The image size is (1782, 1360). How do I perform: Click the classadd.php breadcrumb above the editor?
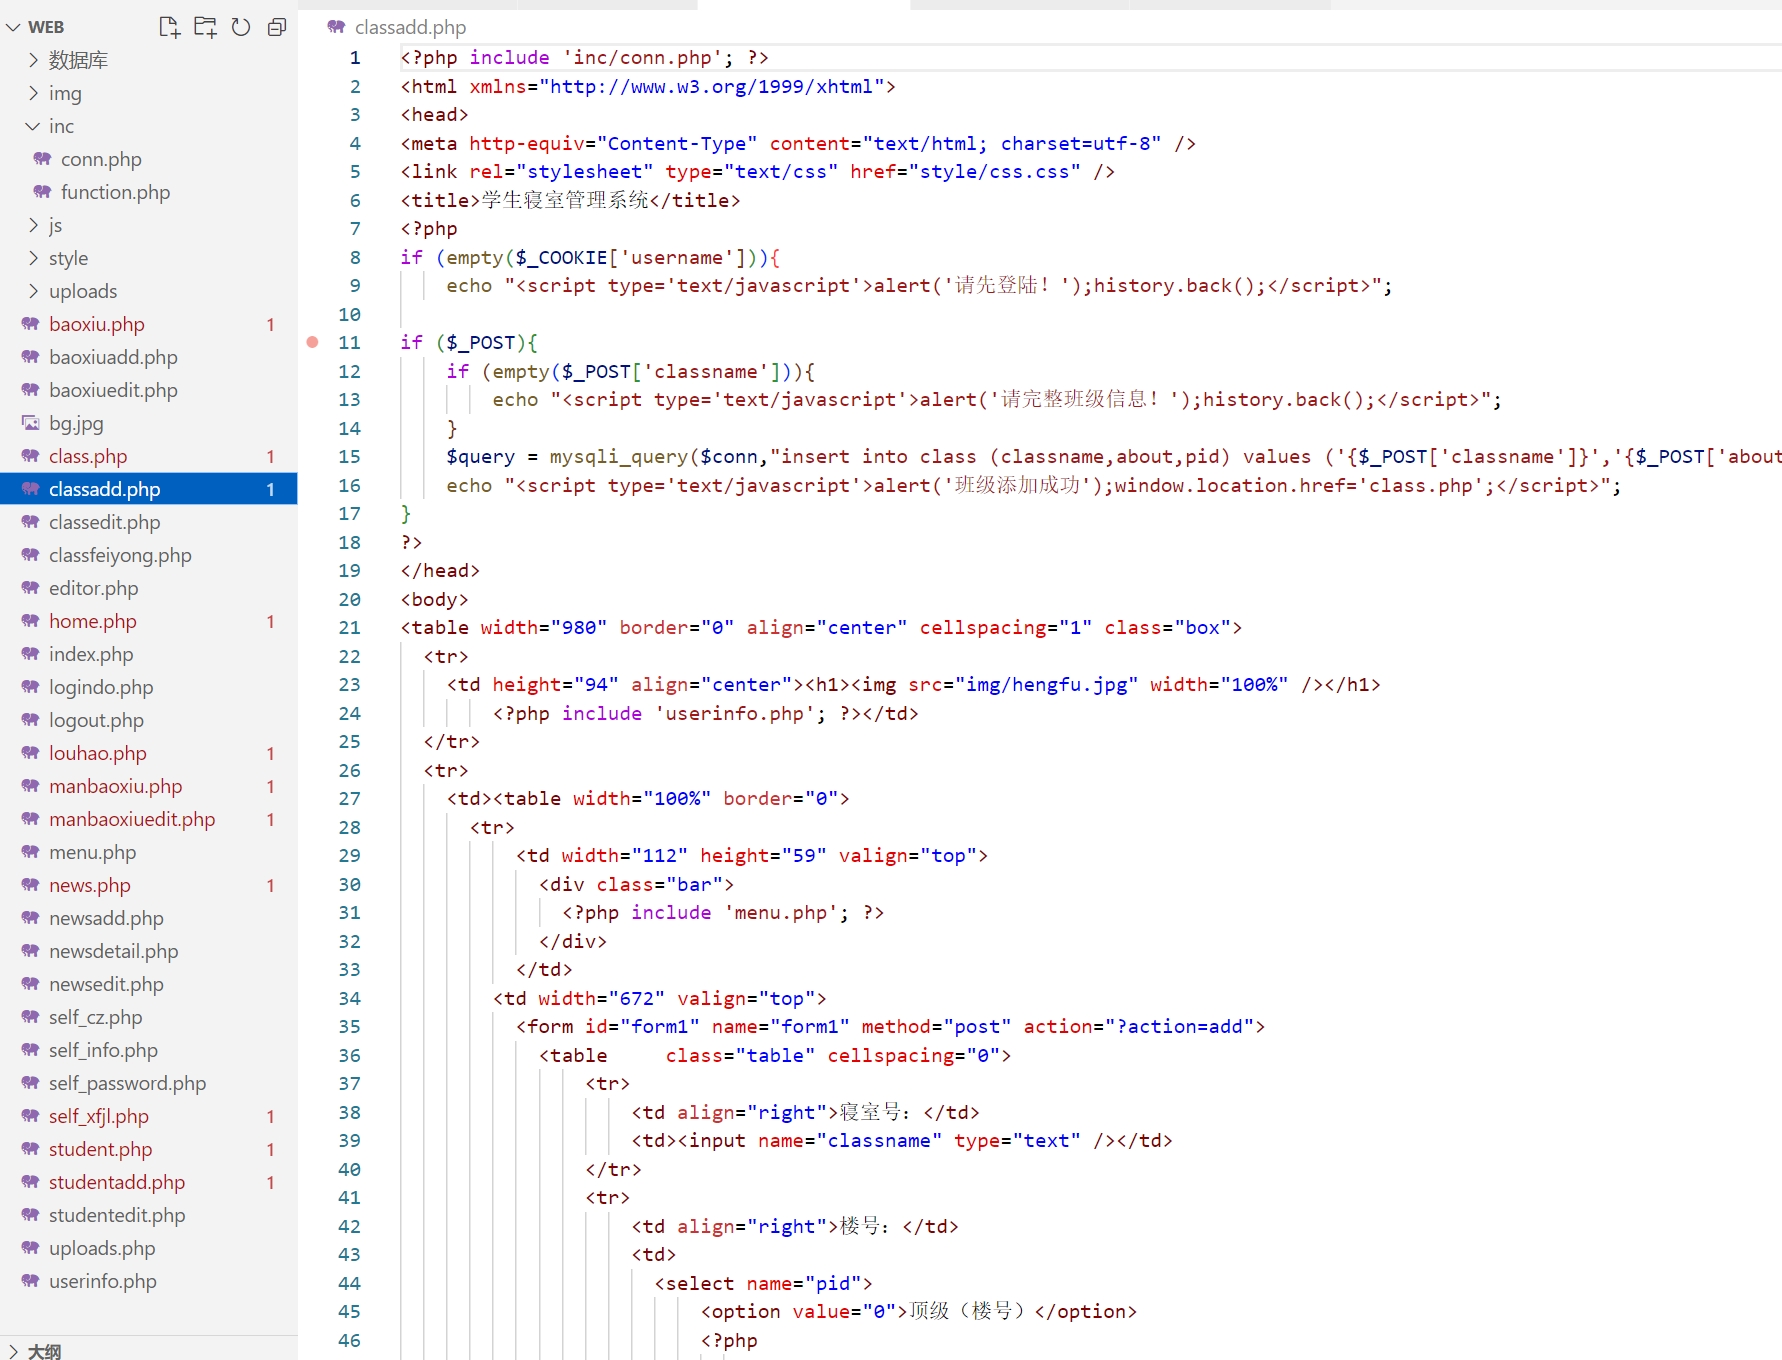point(410,27)
